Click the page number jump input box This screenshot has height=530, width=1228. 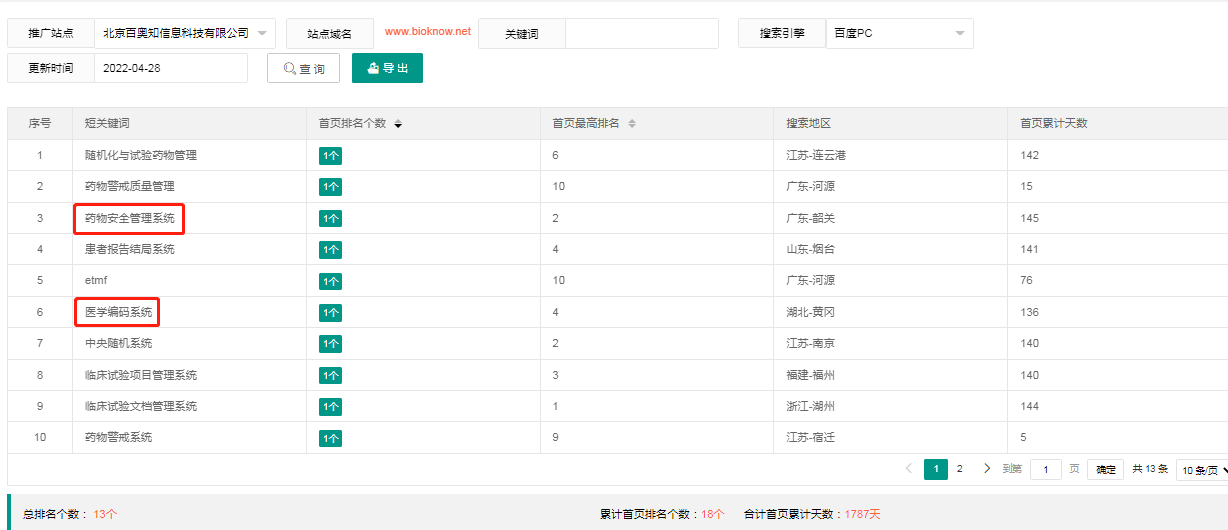pyautogui.click(x=1045, y=470)
